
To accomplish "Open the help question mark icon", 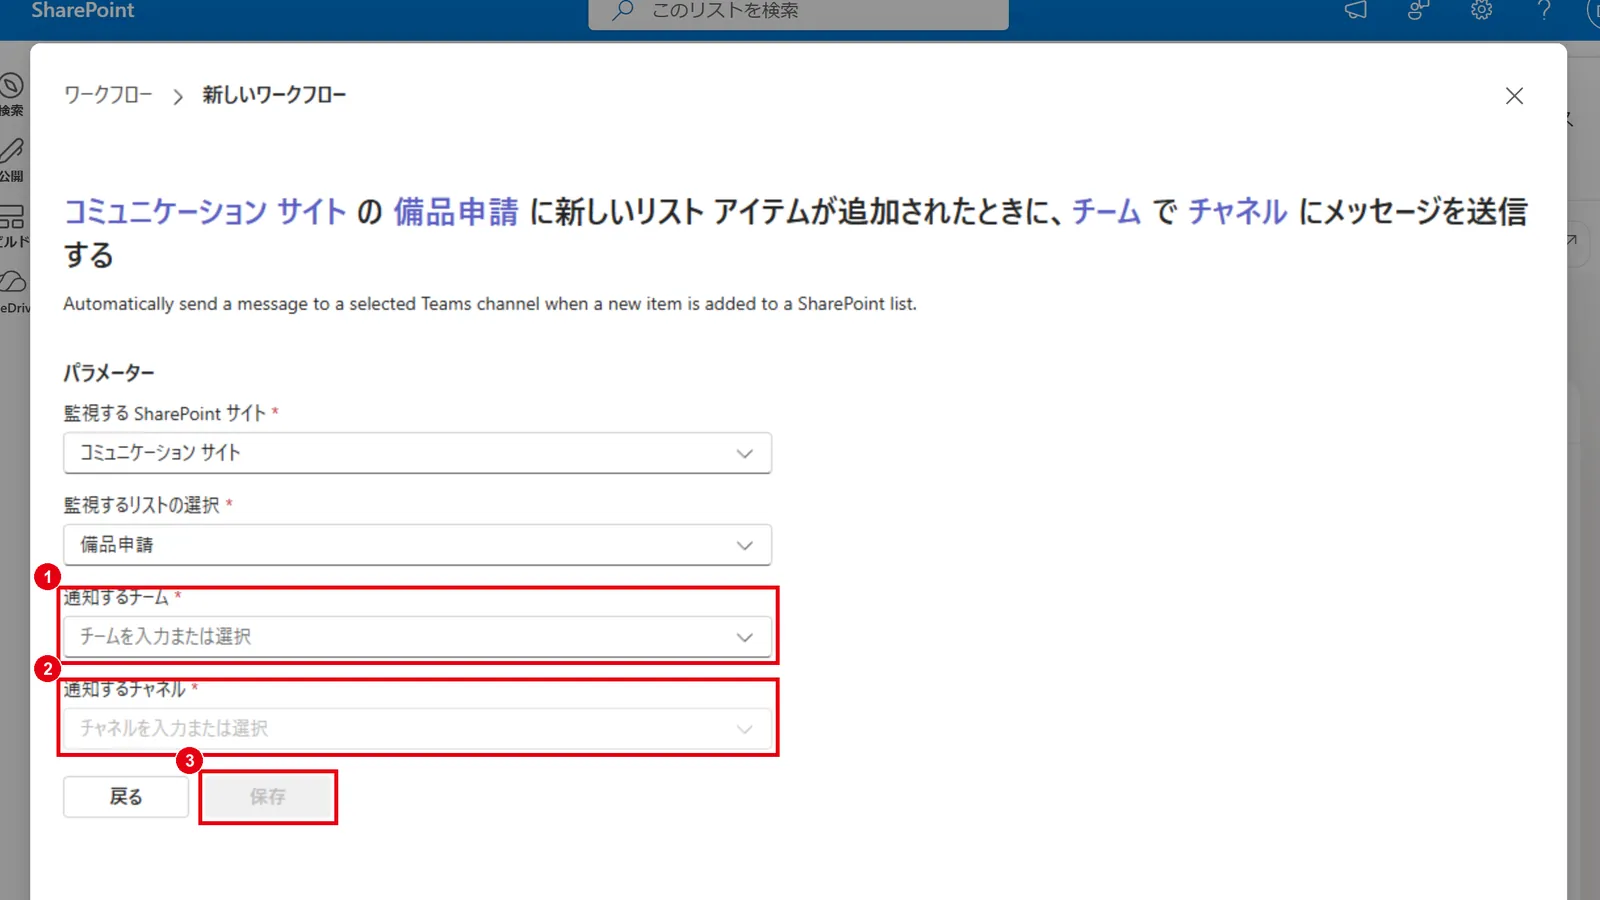I will [1544, 10].
